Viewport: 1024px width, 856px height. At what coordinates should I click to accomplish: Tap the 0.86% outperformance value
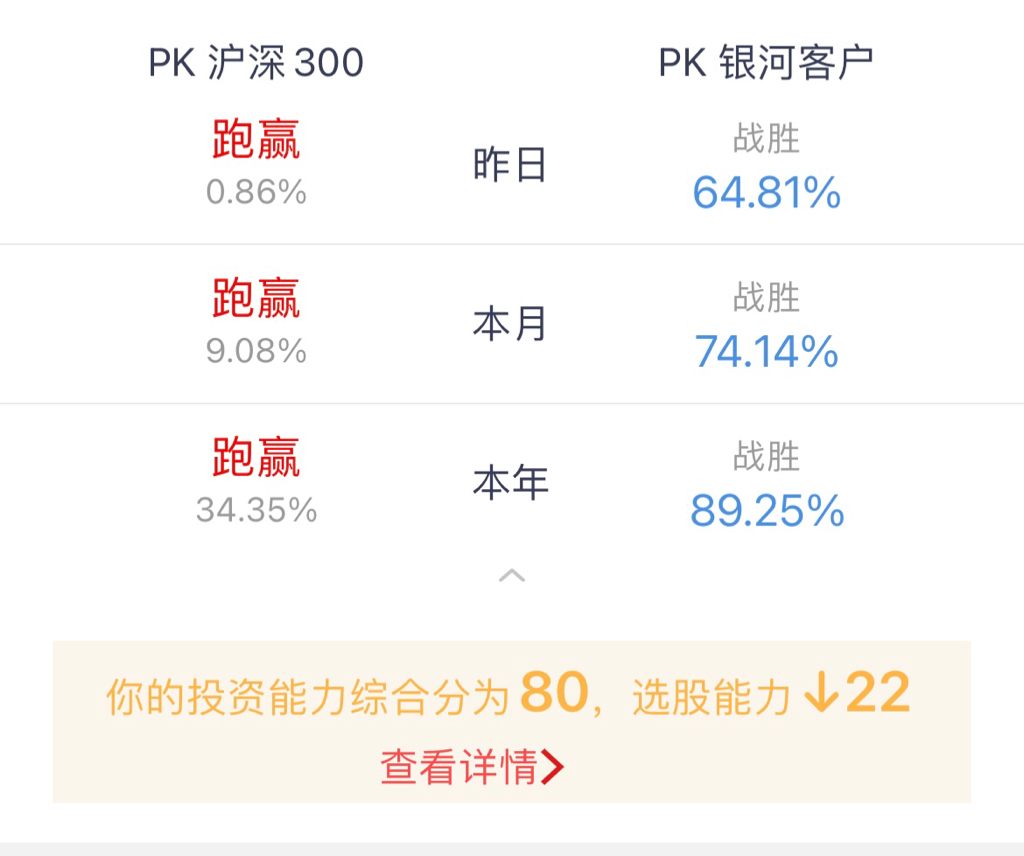256,192
